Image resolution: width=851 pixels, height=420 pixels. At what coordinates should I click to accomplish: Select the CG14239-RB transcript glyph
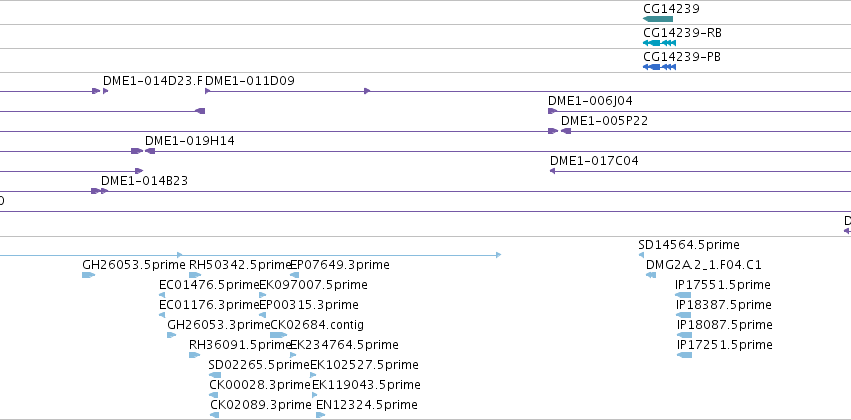[659, 43]
